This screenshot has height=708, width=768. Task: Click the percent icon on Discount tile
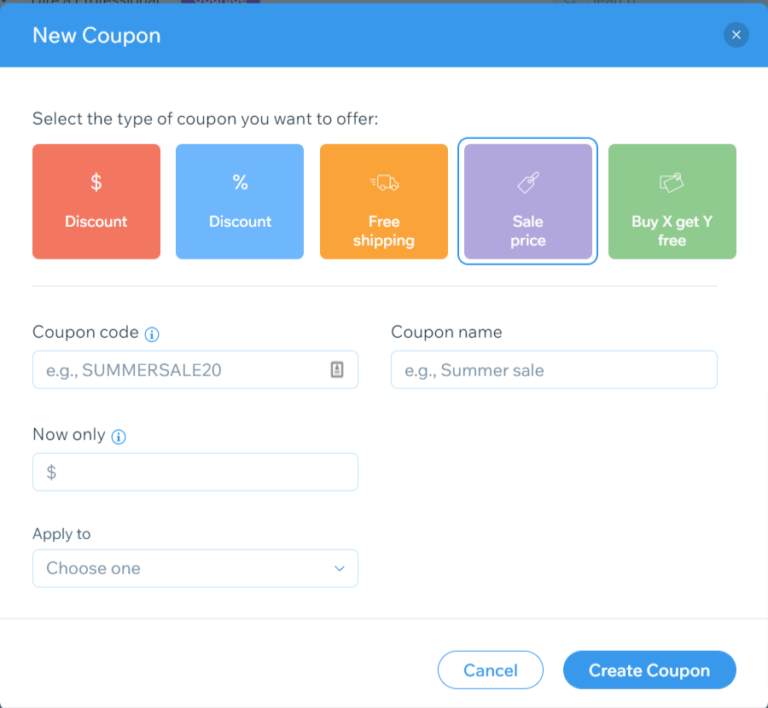coord(240,182)
